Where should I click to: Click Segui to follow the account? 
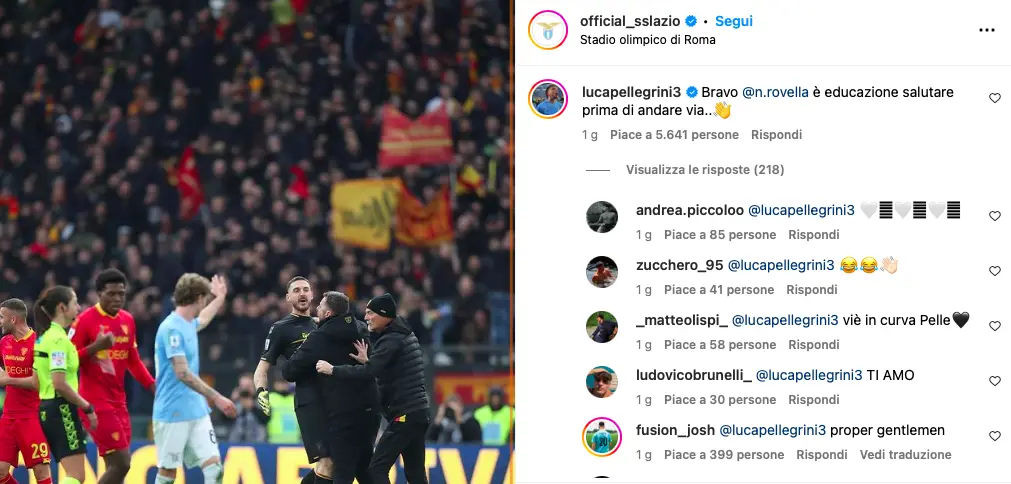coord(734,21)
